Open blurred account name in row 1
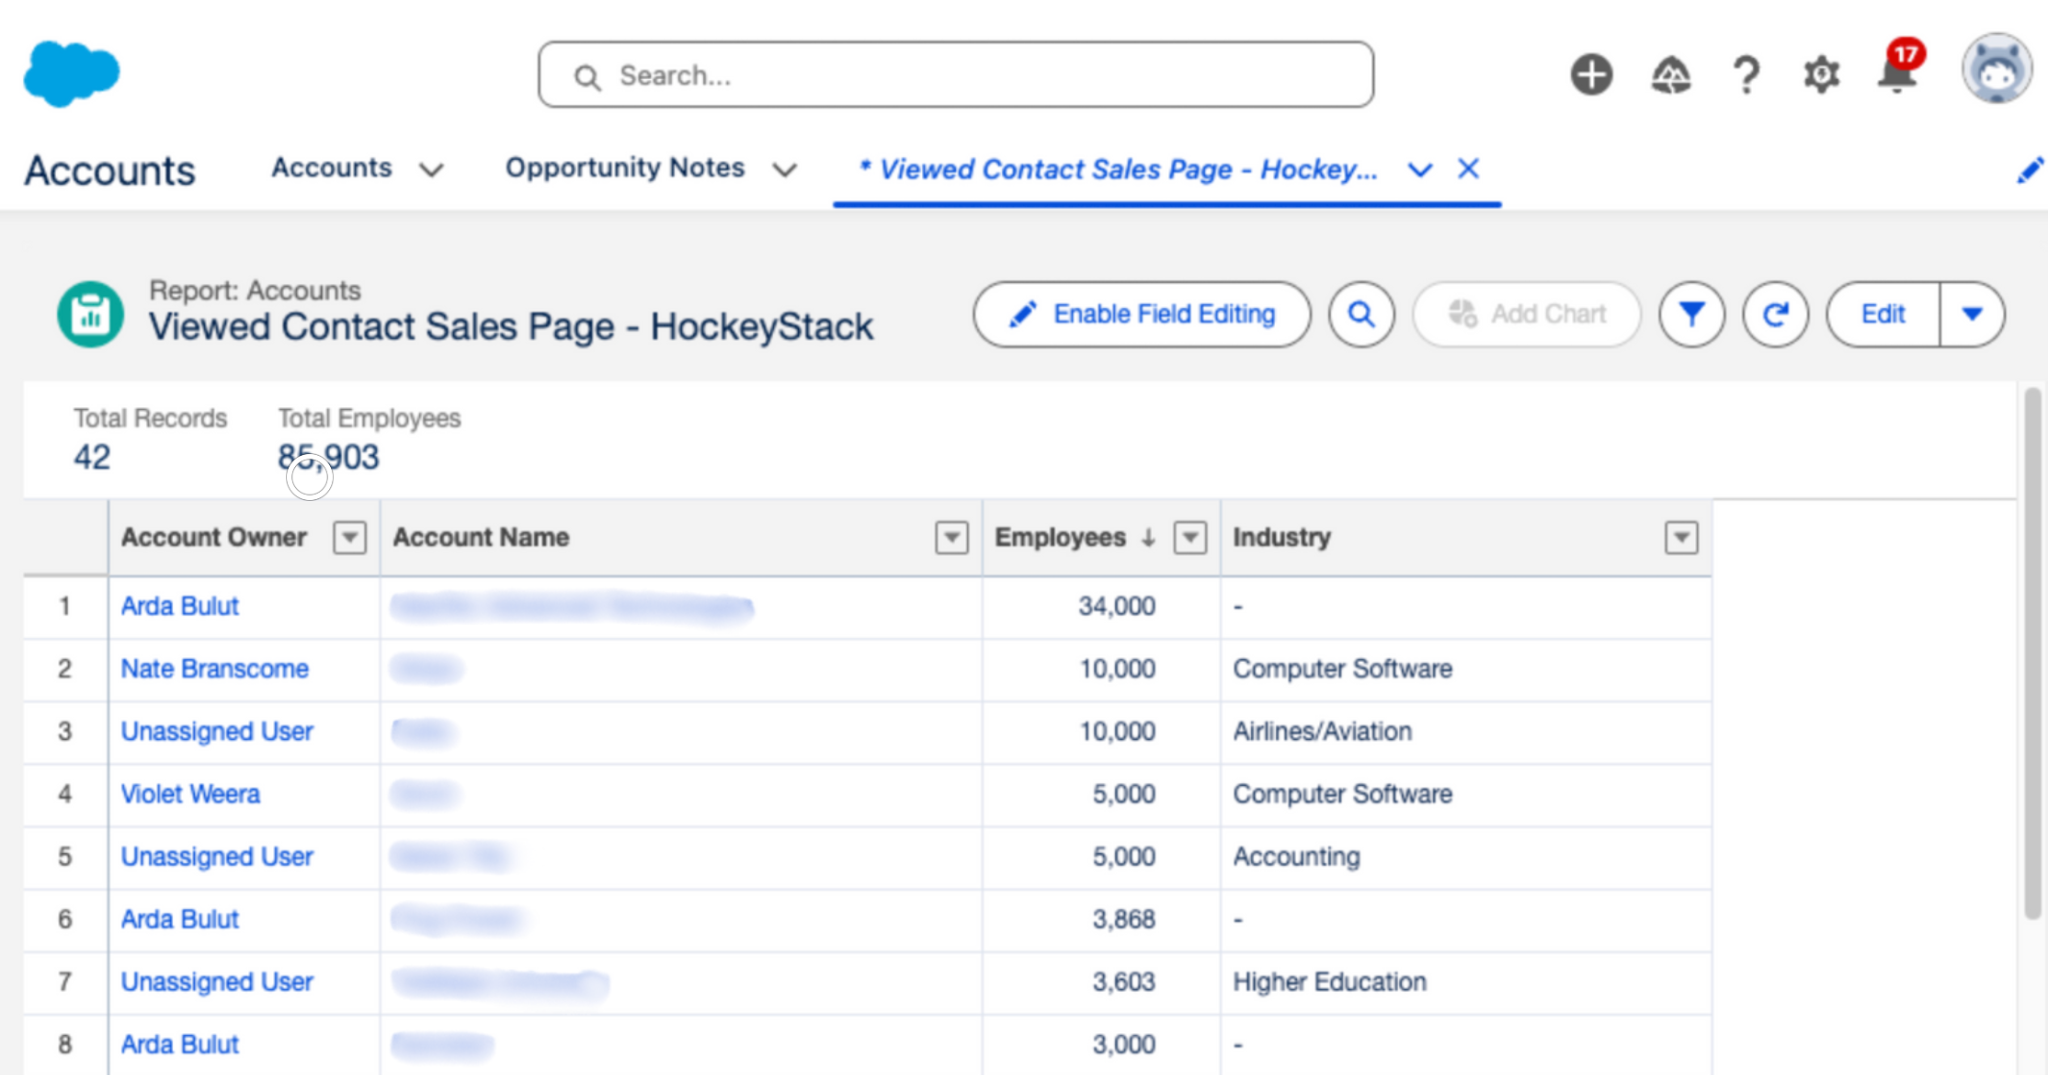 (571, 606)
